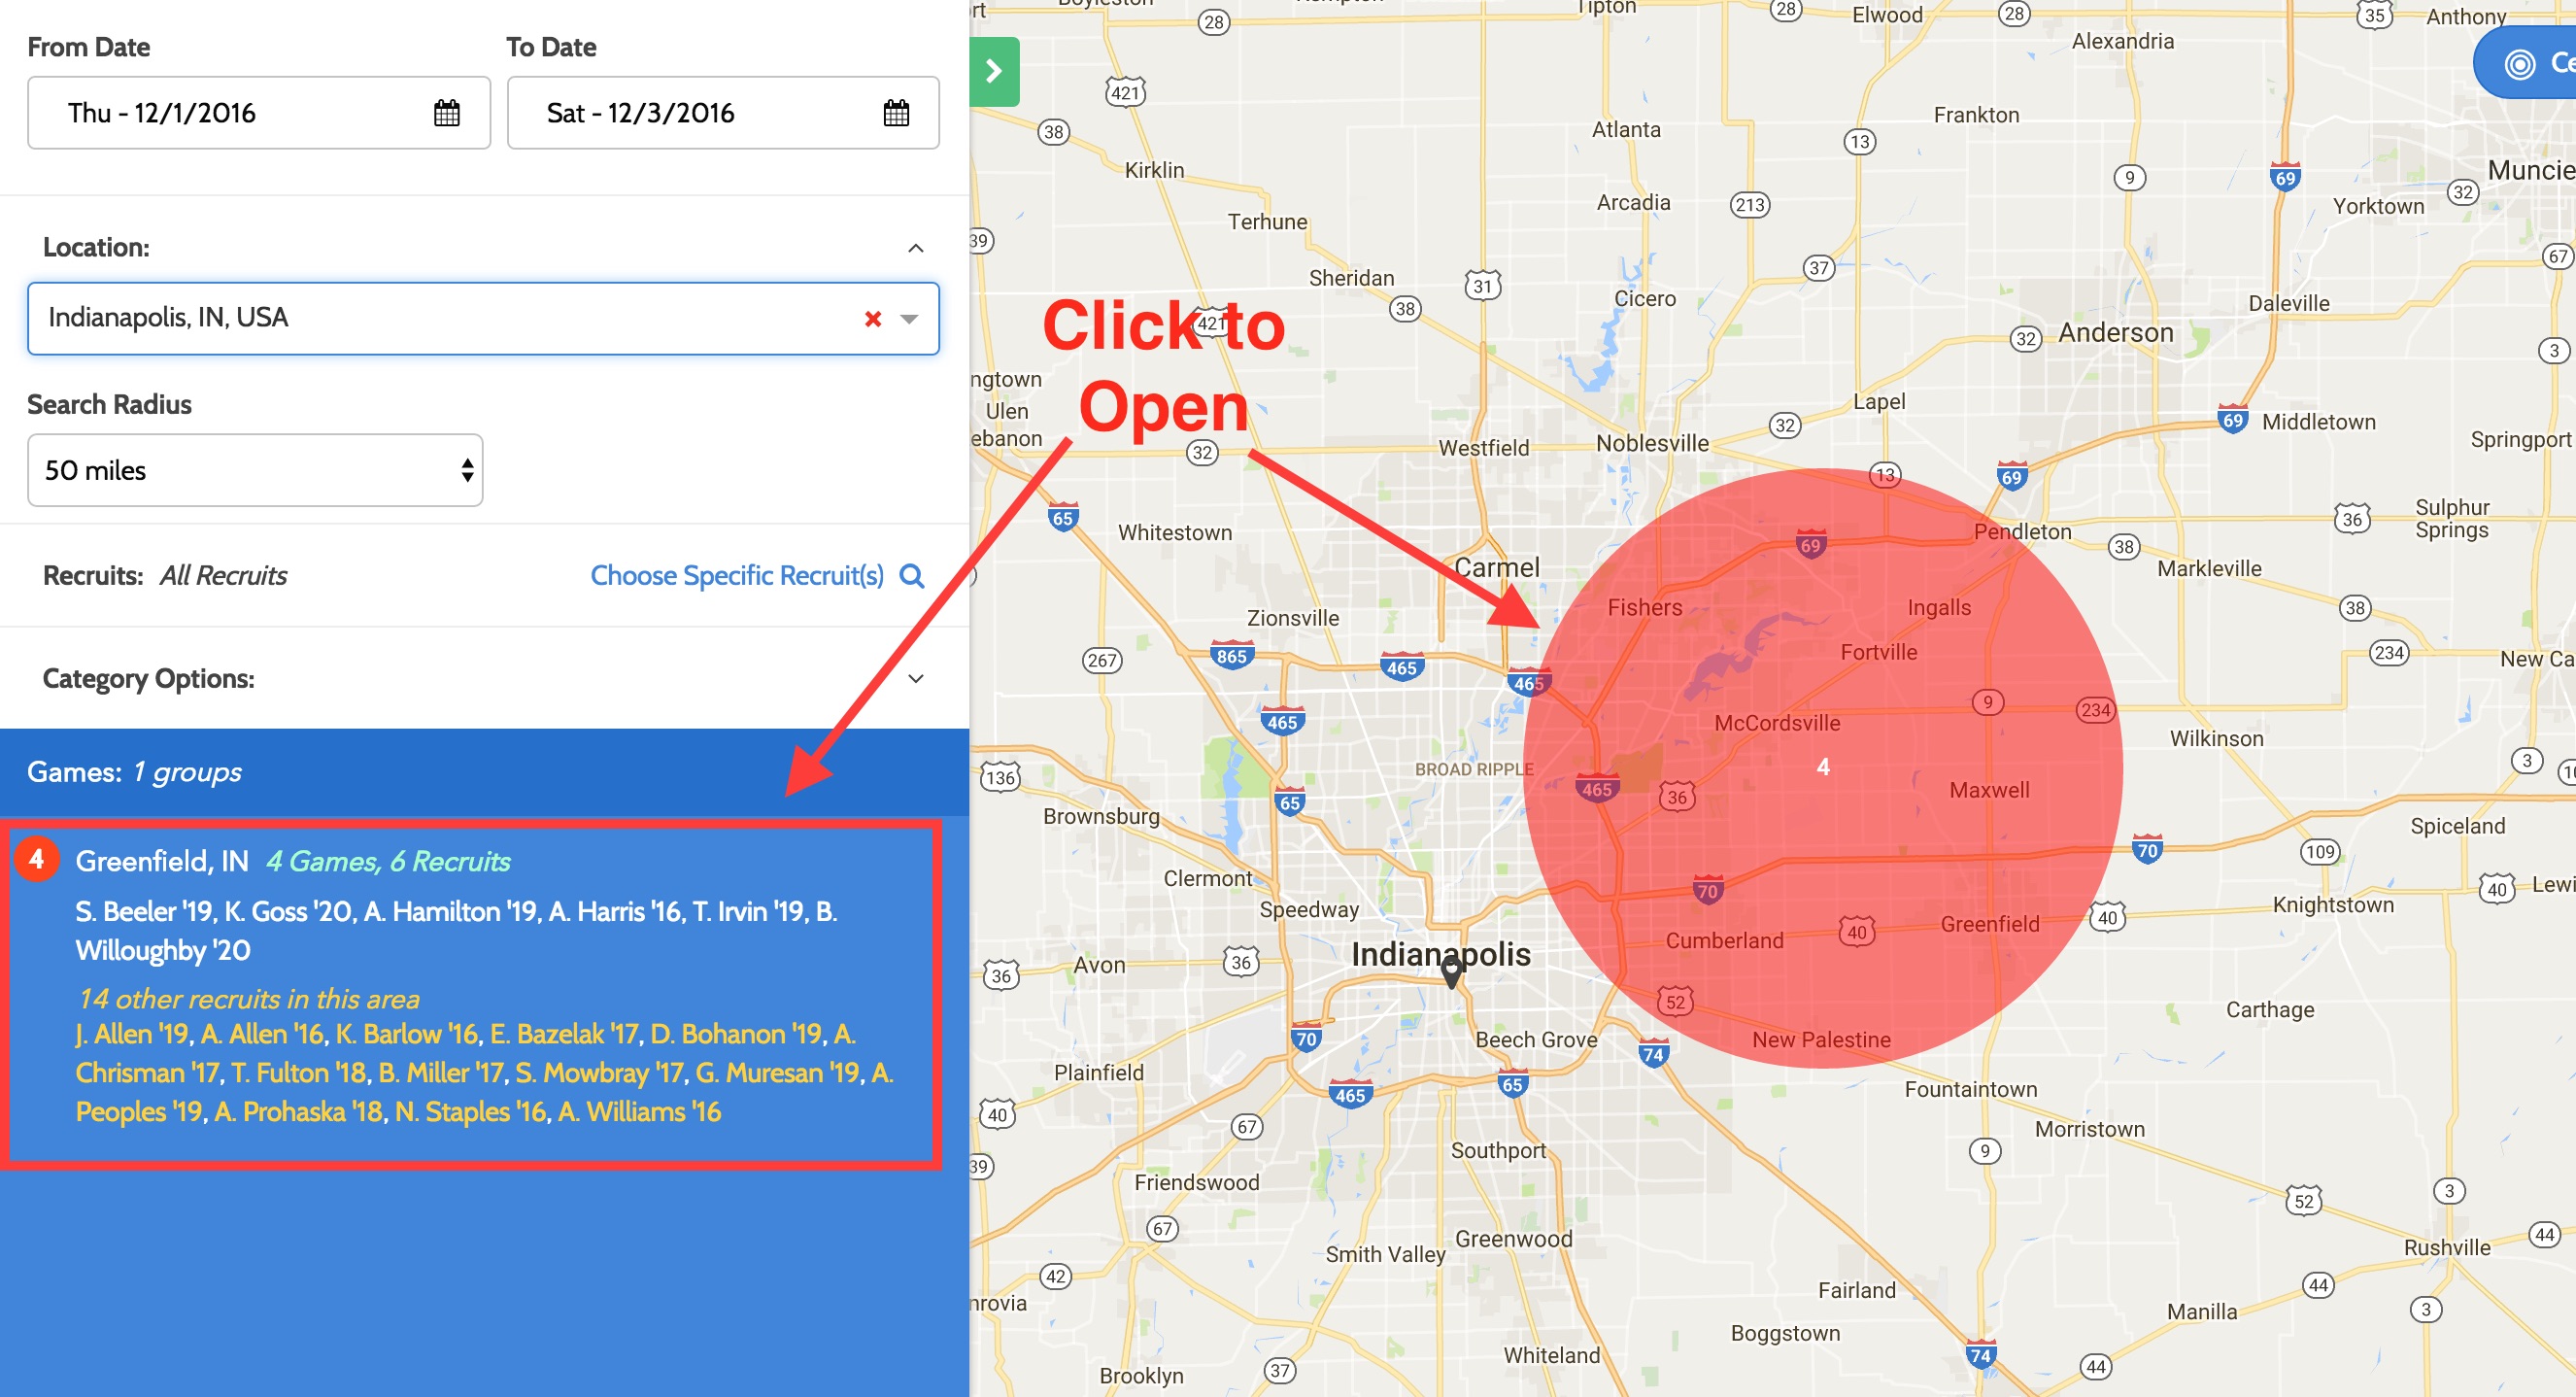
Task: Clear location with the red X icon
Action: [872, 319]
